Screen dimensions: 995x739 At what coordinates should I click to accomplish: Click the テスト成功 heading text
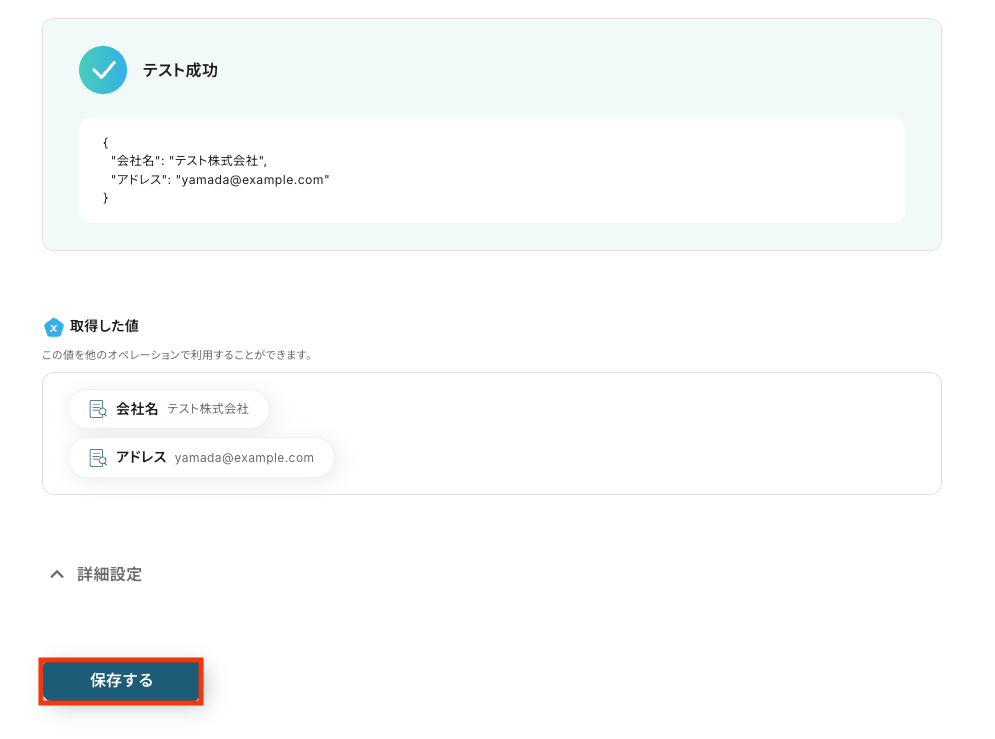pyautogui.click(x=180, y=70)
